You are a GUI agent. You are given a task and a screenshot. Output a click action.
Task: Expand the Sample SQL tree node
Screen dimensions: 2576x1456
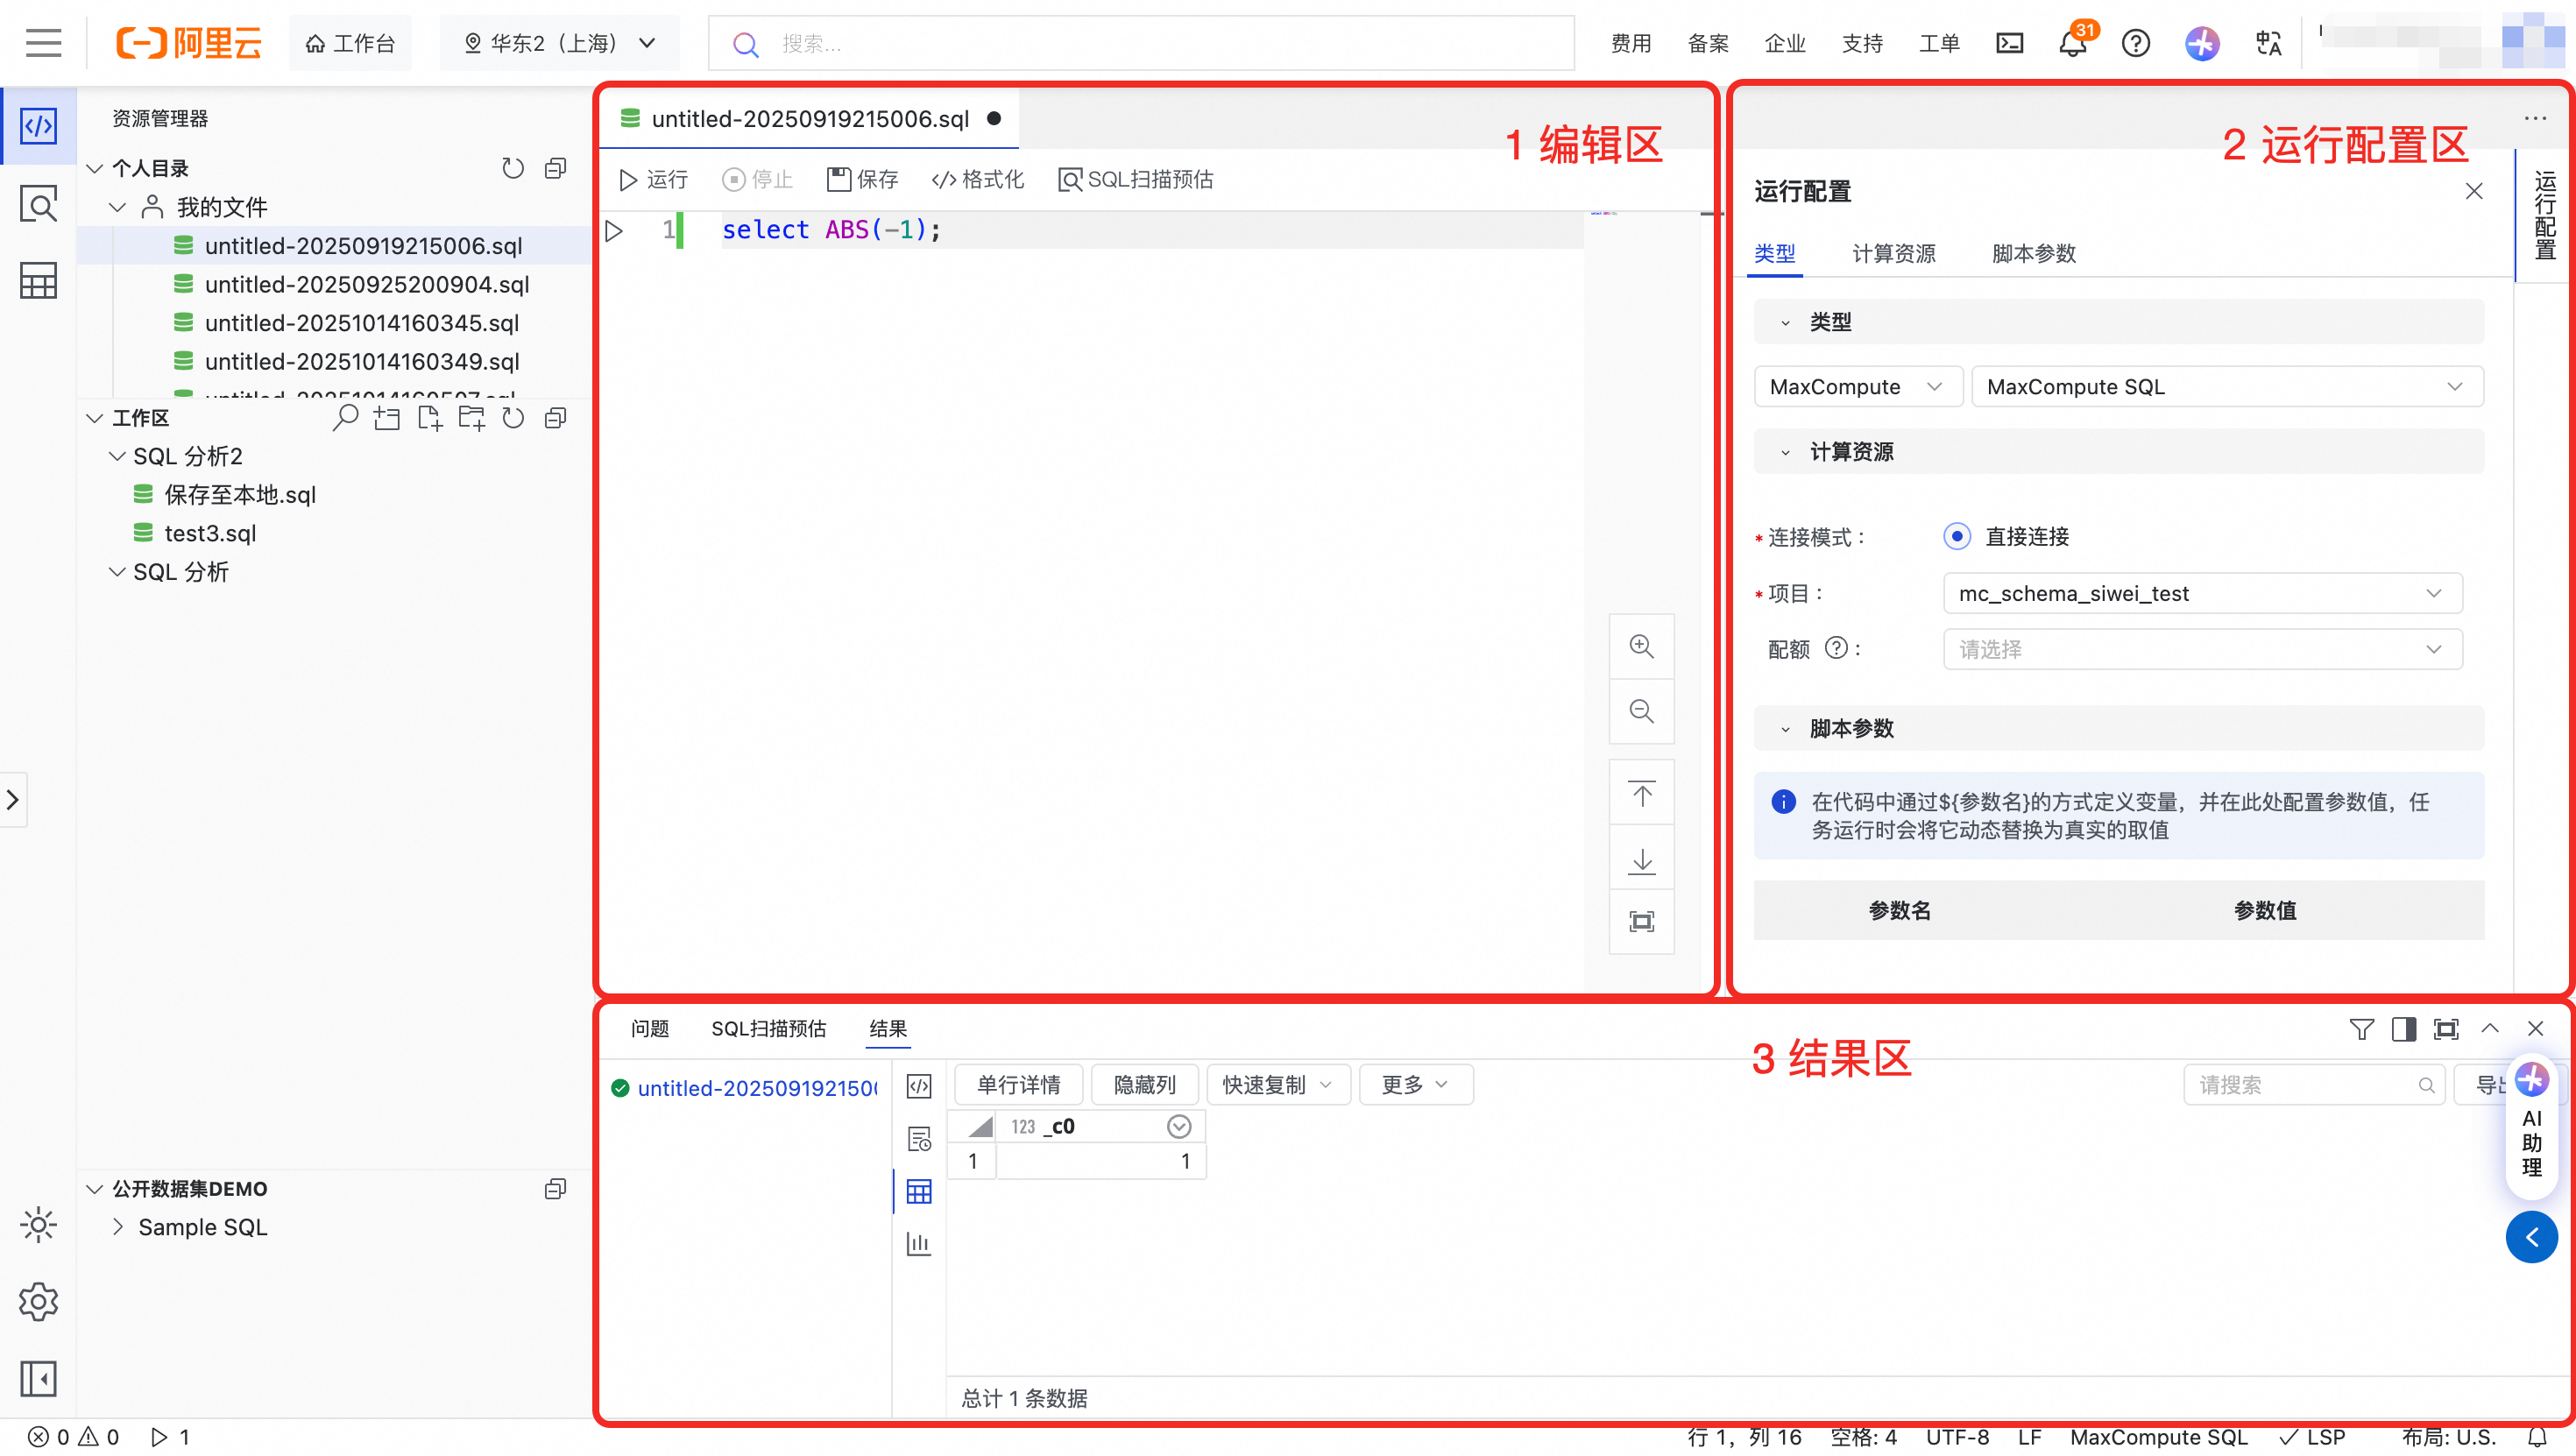tap(118, 1226)
